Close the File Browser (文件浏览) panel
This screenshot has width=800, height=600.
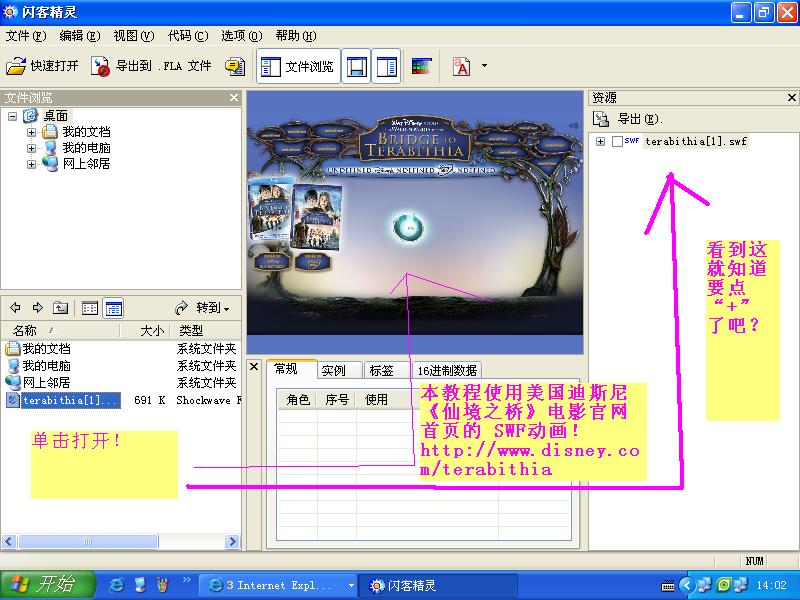click(x=234, y=97)
